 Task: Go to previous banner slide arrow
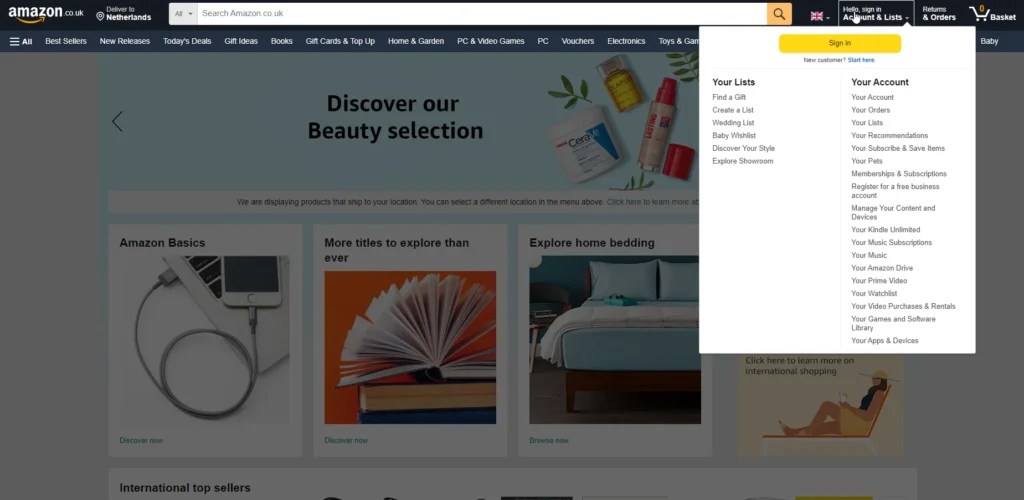pos(118,121)
